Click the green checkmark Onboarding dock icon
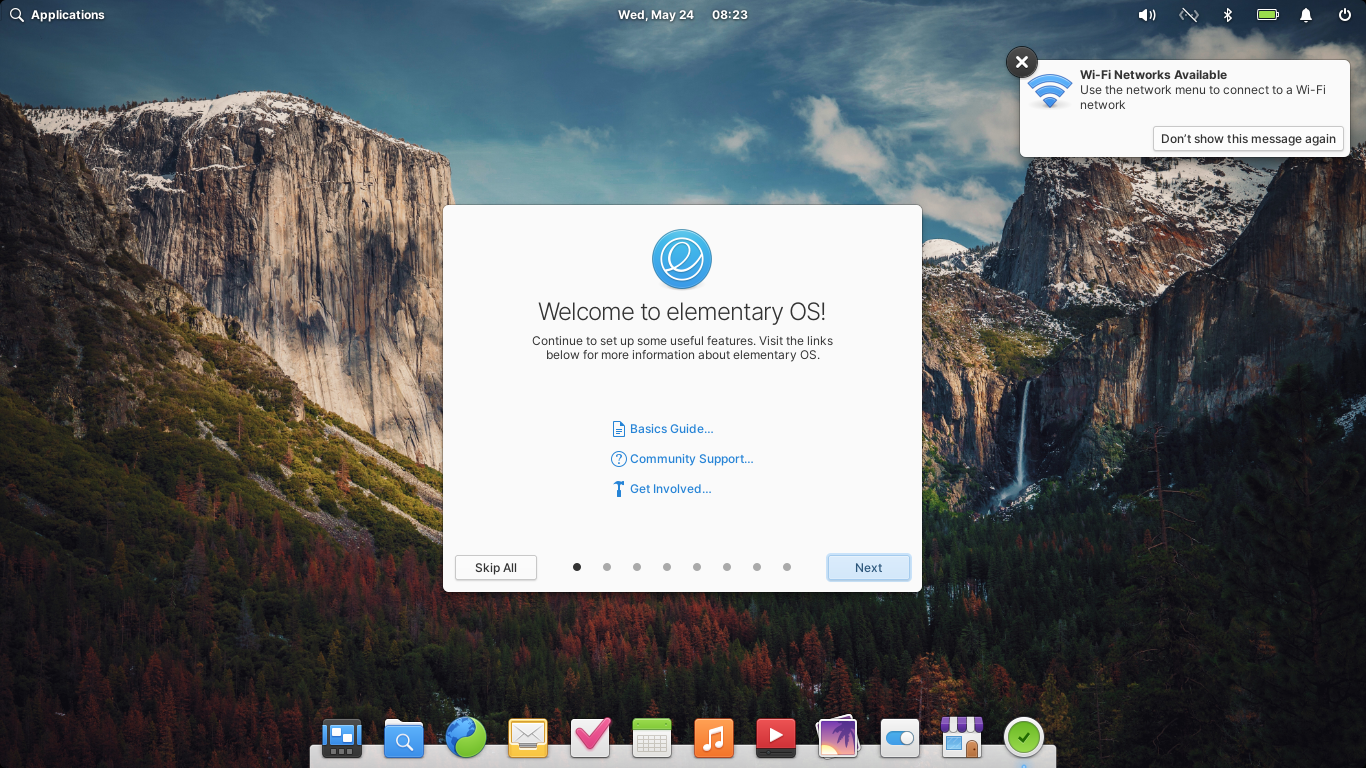The height and width of the screenshot is (768, 1366). point(1023,738)
